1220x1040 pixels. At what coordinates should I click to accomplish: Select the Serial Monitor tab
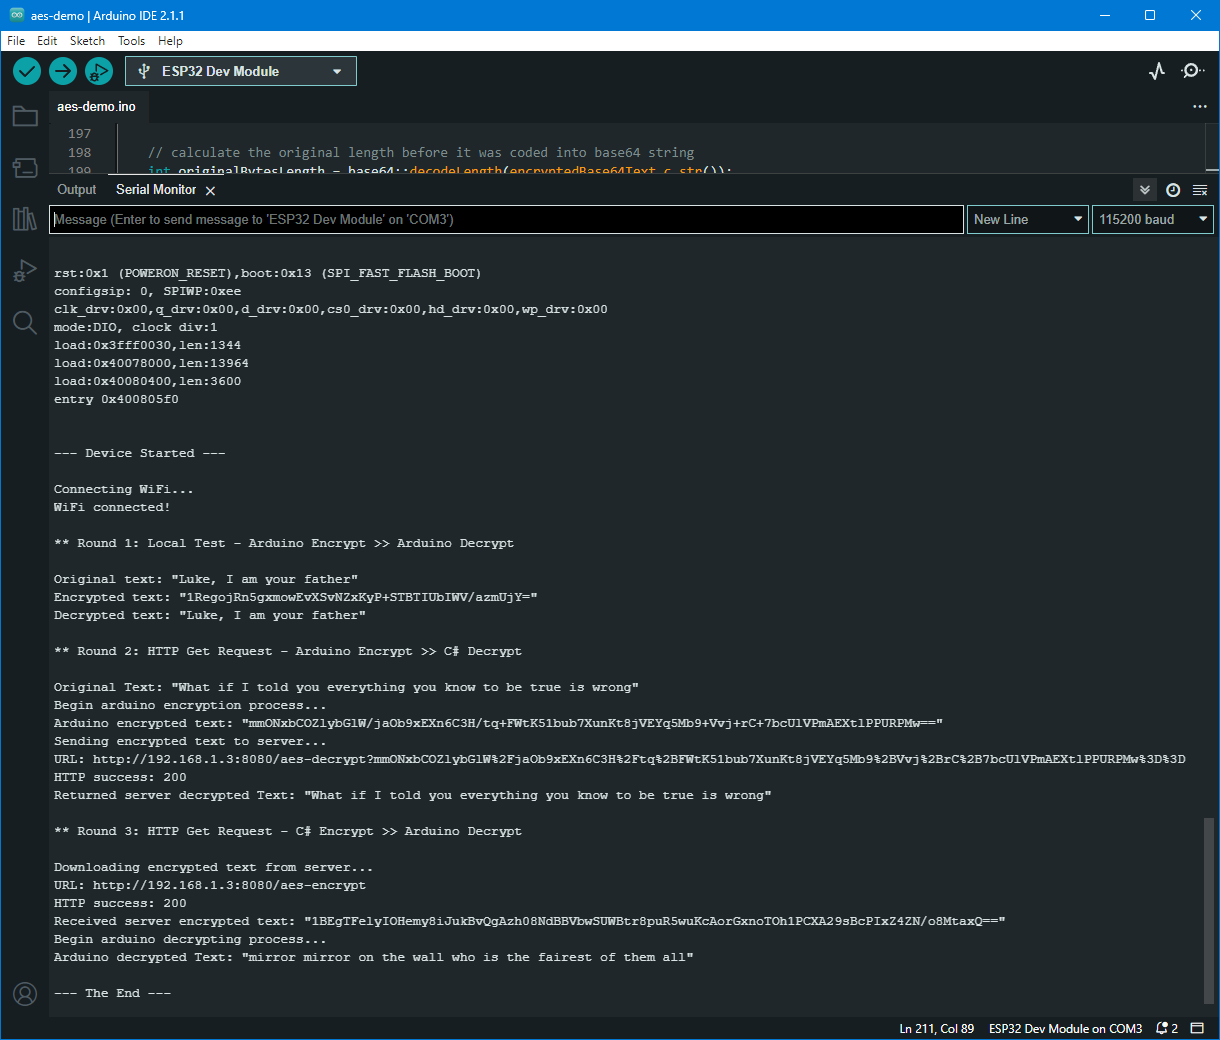coord(156,190)
